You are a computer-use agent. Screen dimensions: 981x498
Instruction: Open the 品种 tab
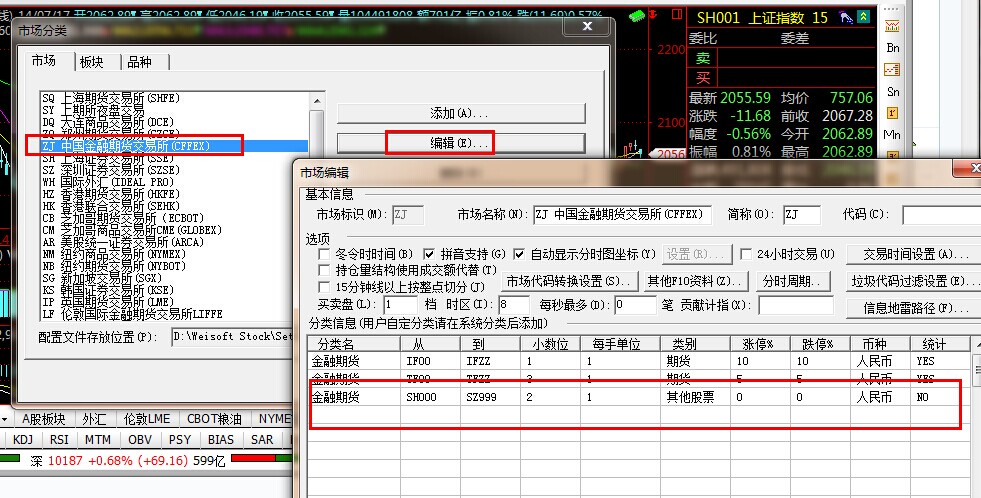138,62
